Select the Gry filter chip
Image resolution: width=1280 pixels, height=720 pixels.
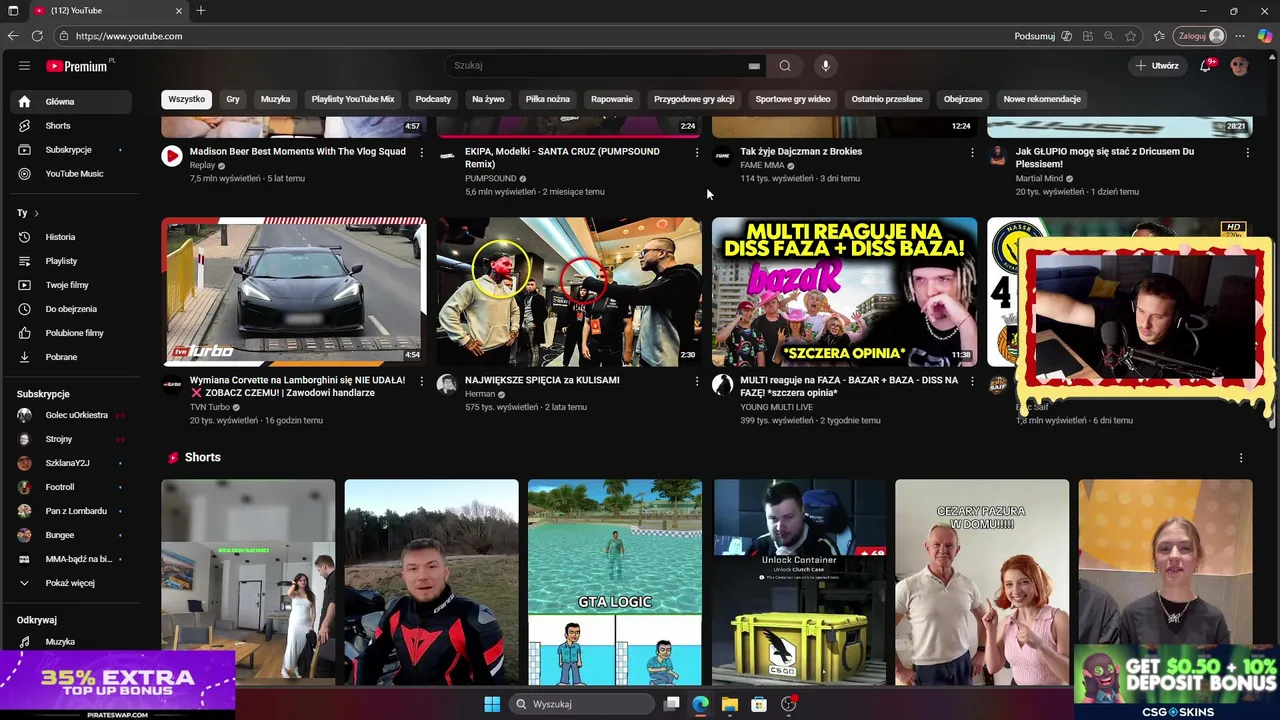(x=233, y=99)
